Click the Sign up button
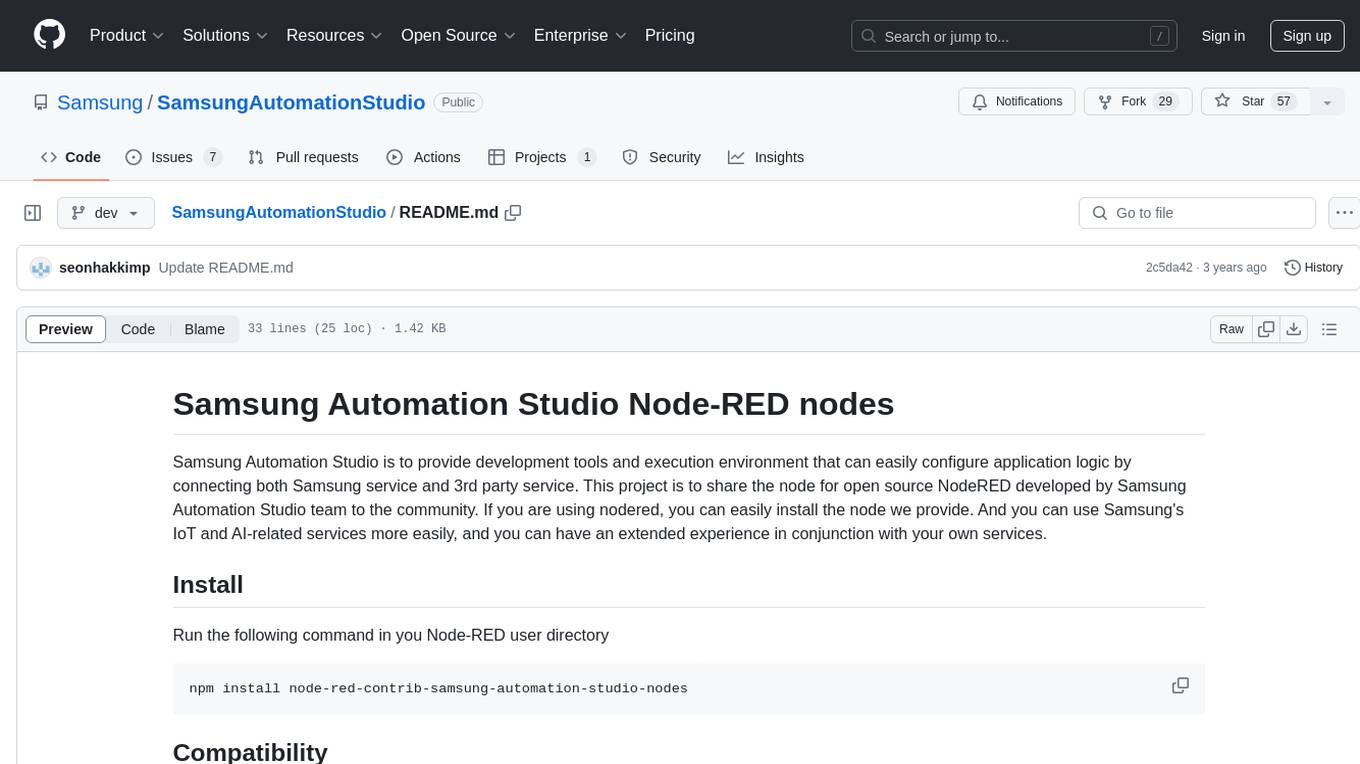This screenshot has width=1360, height=764. (1307, 36)
